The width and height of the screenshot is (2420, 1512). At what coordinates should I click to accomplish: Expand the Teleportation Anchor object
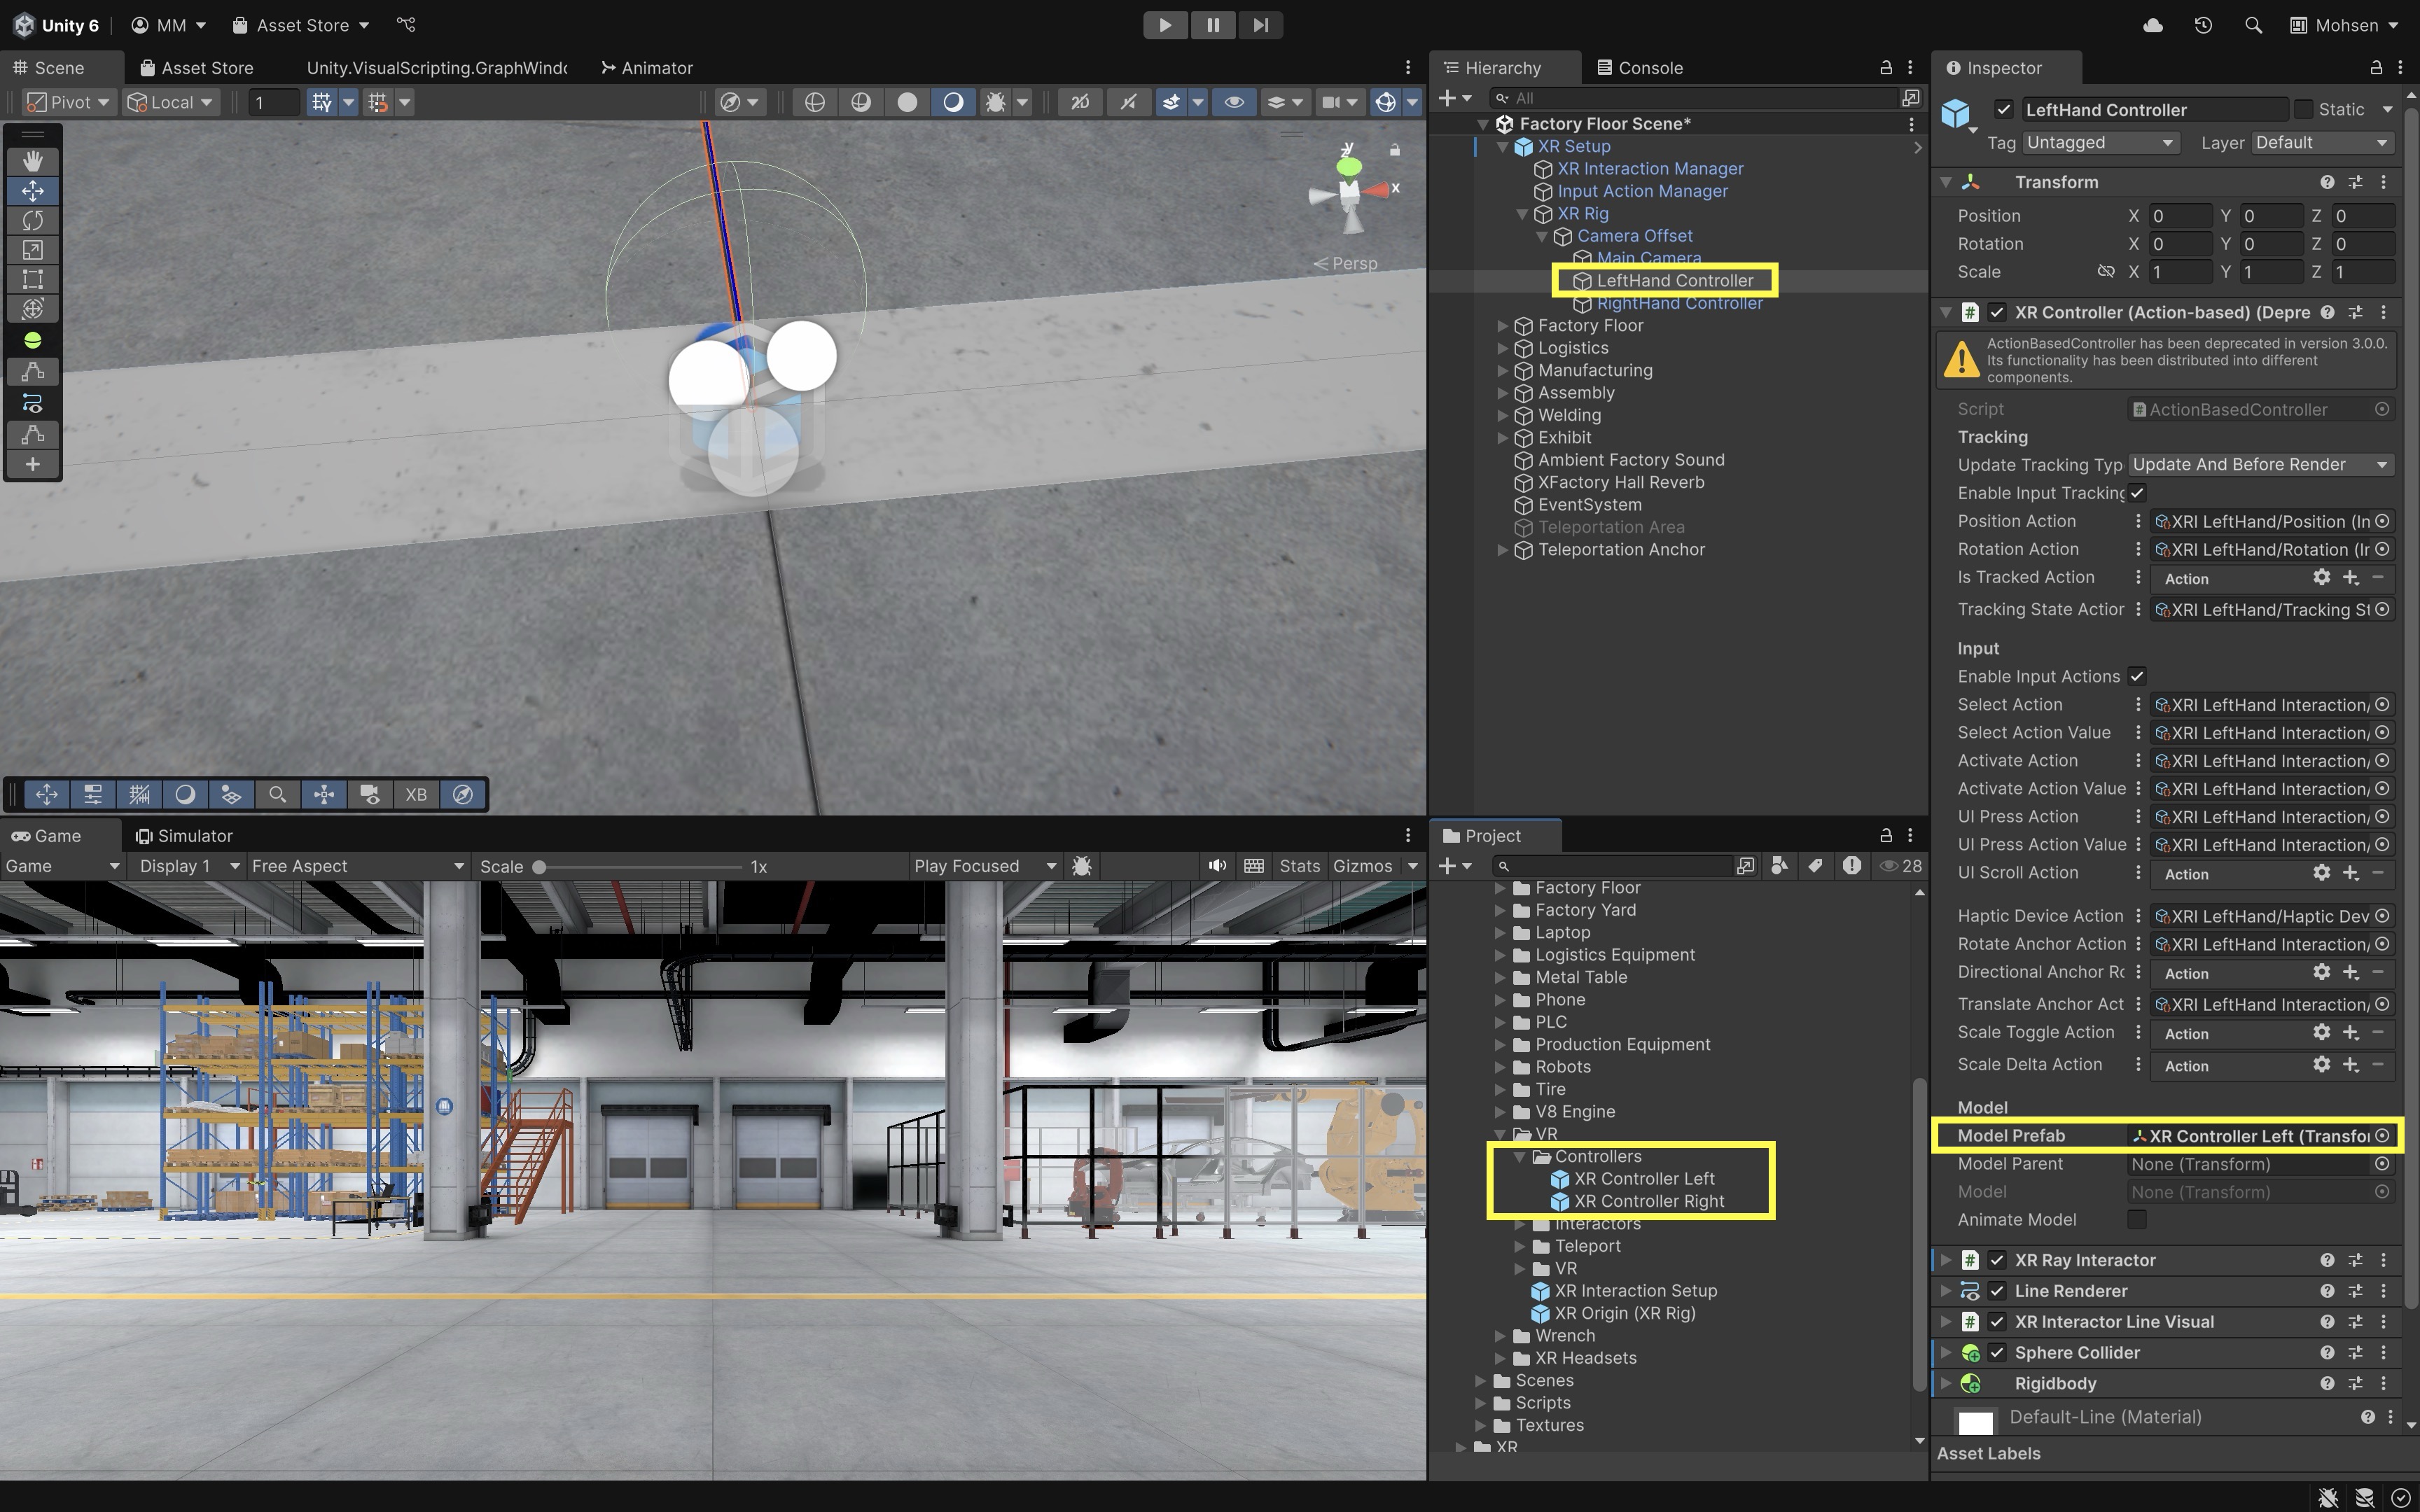click(1502, 550)
